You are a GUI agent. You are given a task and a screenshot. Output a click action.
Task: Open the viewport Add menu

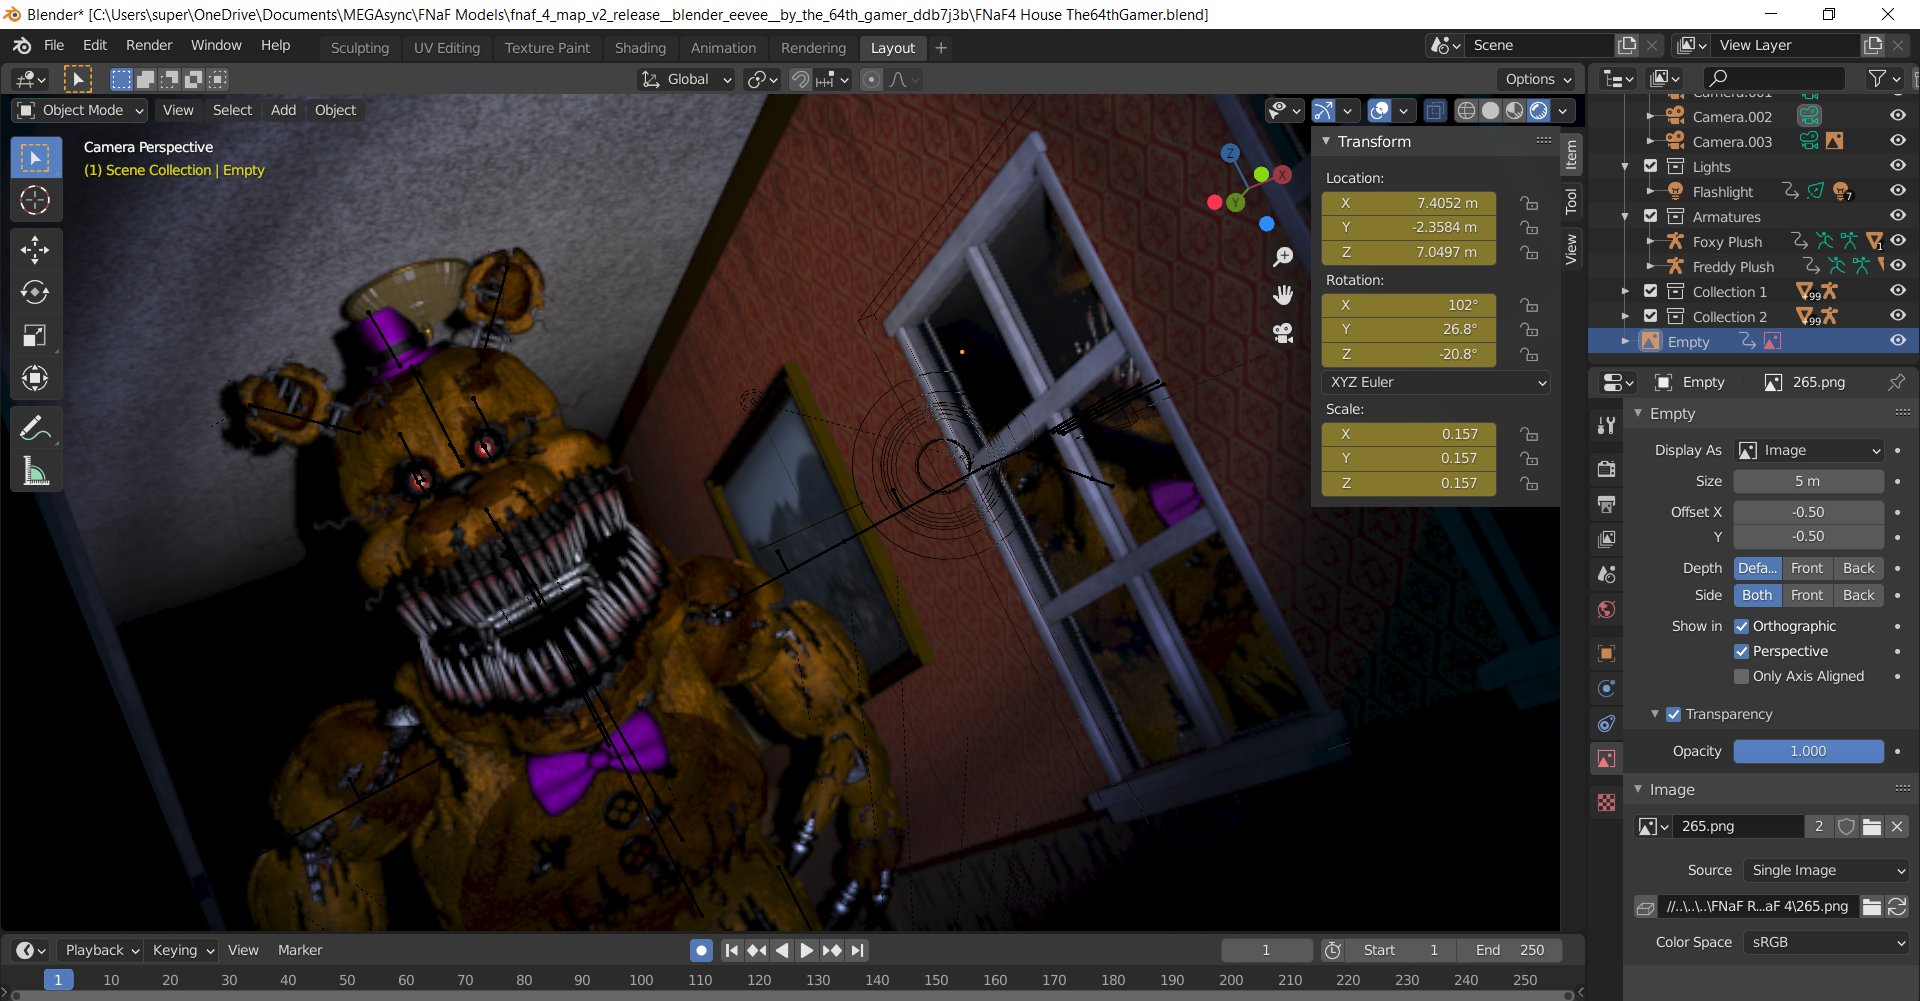[x=283, y=111]
